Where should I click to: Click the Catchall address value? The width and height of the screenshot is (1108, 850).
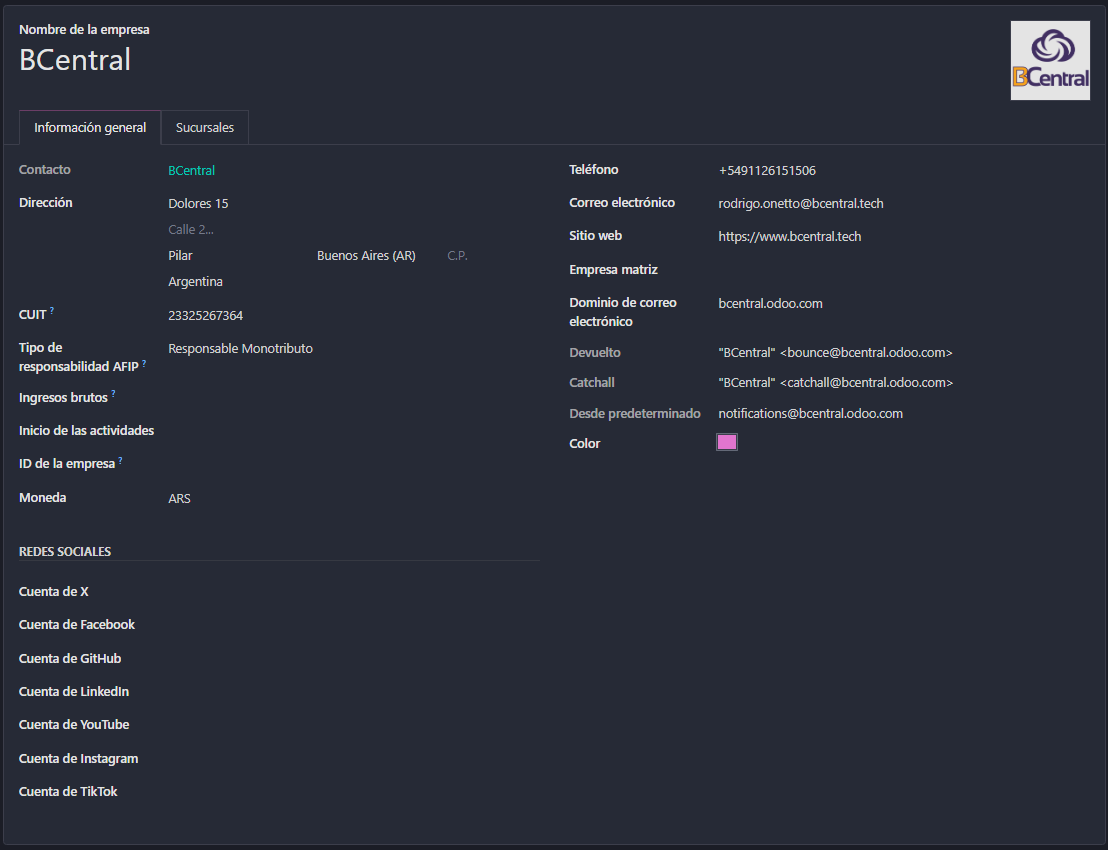click(x=836, y=383)
